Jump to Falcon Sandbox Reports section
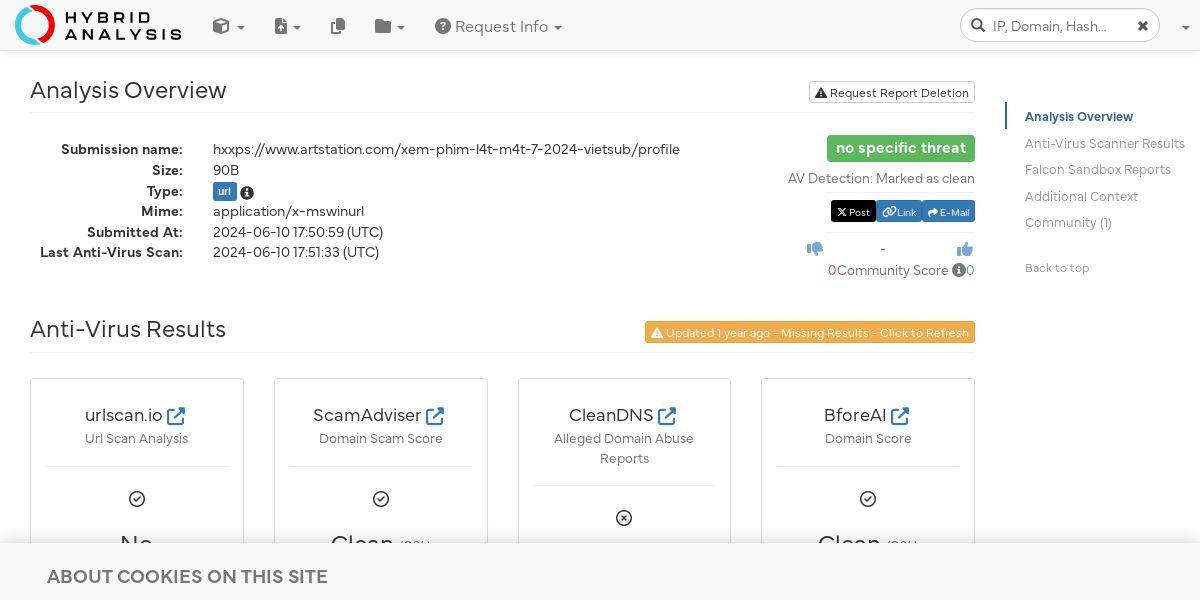 click(1098, 170)
